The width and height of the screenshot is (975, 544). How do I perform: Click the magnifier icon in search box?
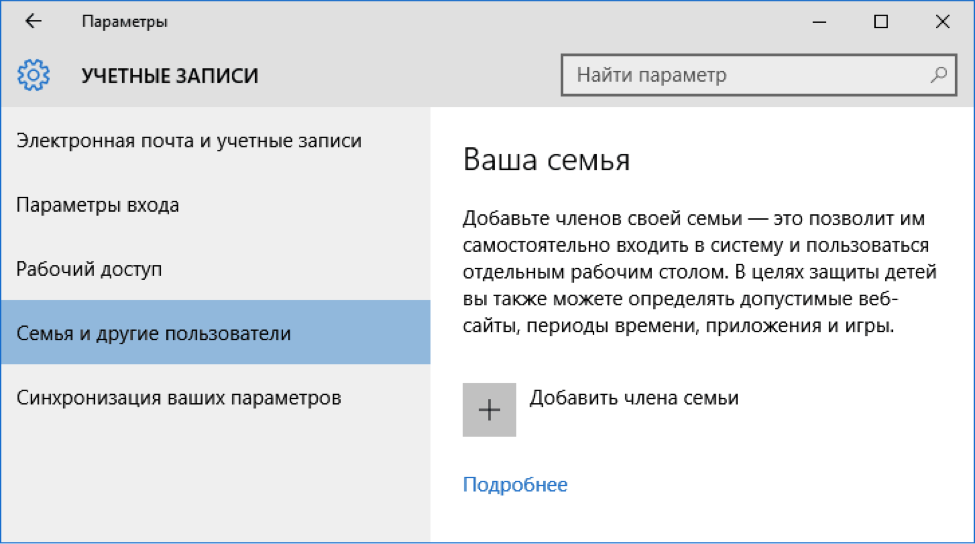point(938,75)
